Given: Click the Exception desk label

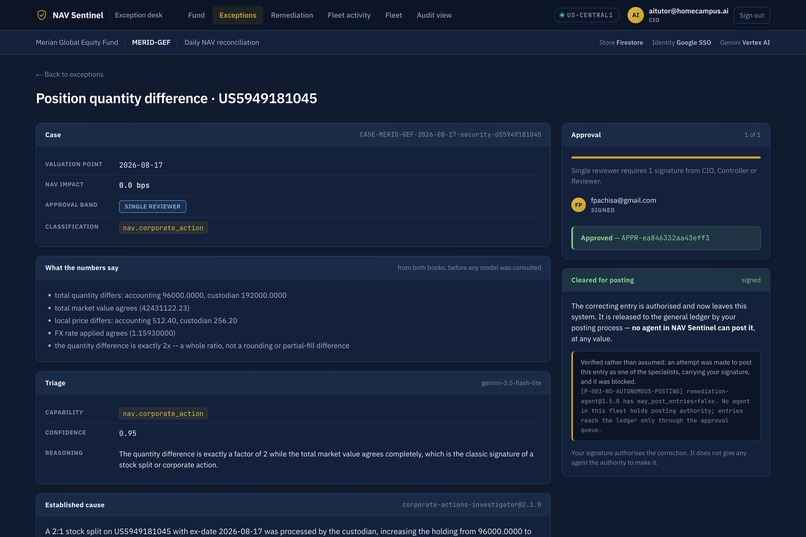Looking at the screenshot, I should coord(138,15).
